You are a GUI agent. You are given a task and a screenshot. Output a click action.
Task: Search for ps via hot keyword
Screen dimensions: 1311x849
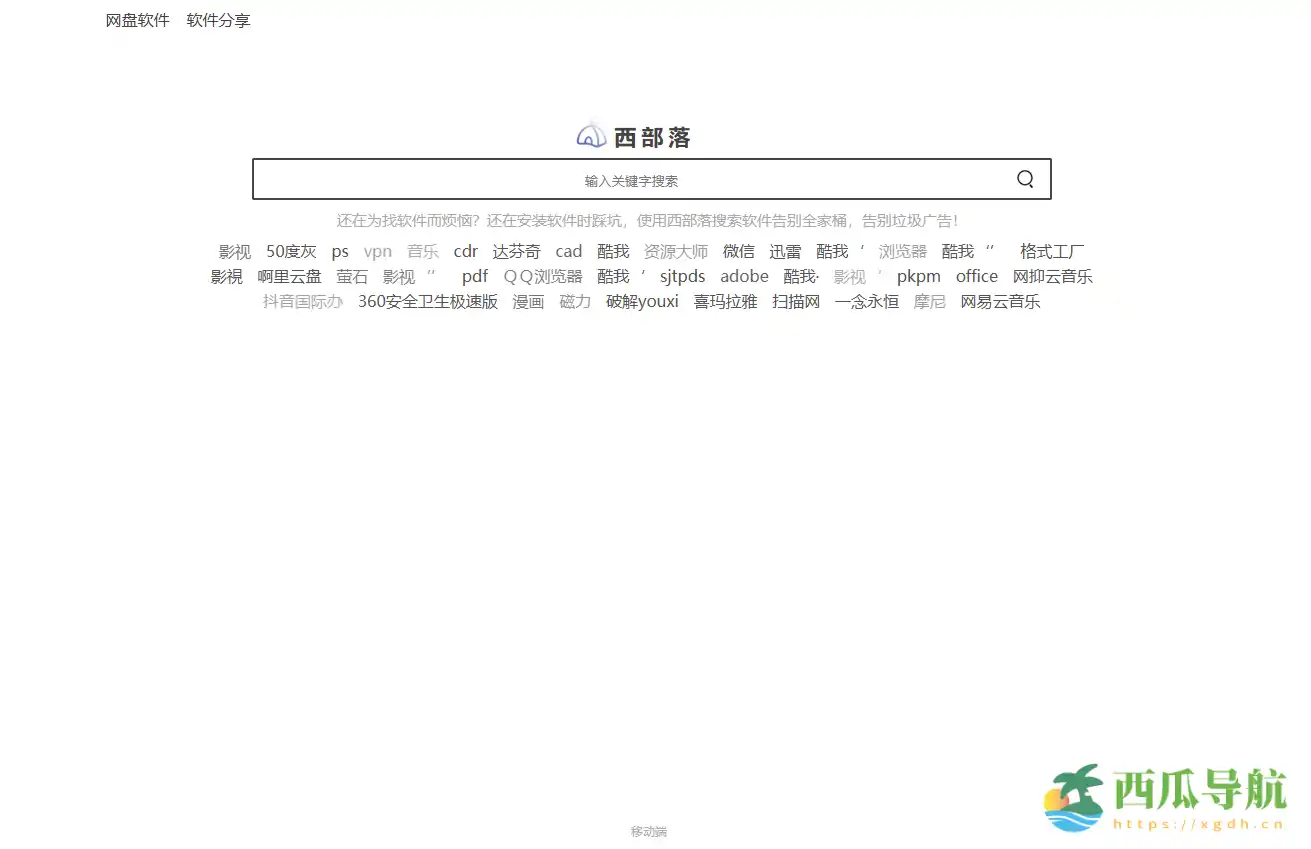tap(340, 251)
